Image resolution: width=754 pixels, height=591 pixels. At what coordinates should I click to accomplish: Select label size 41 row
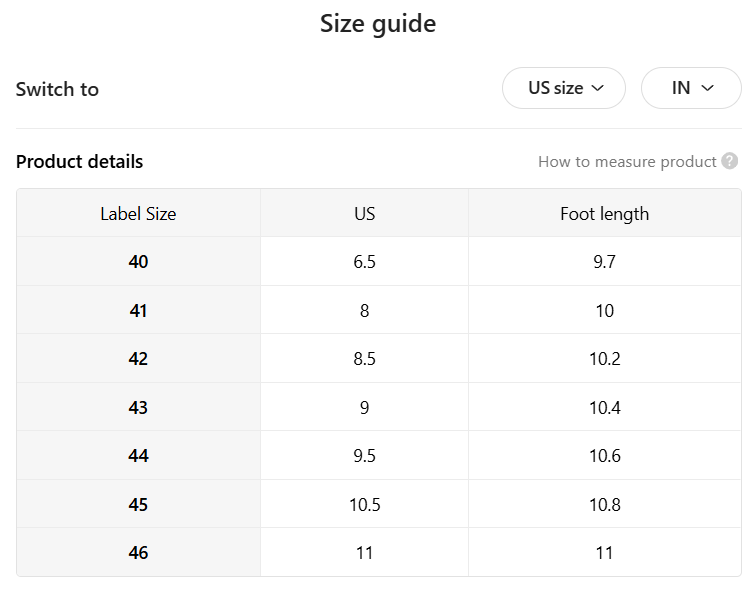(x=138, y=310)
